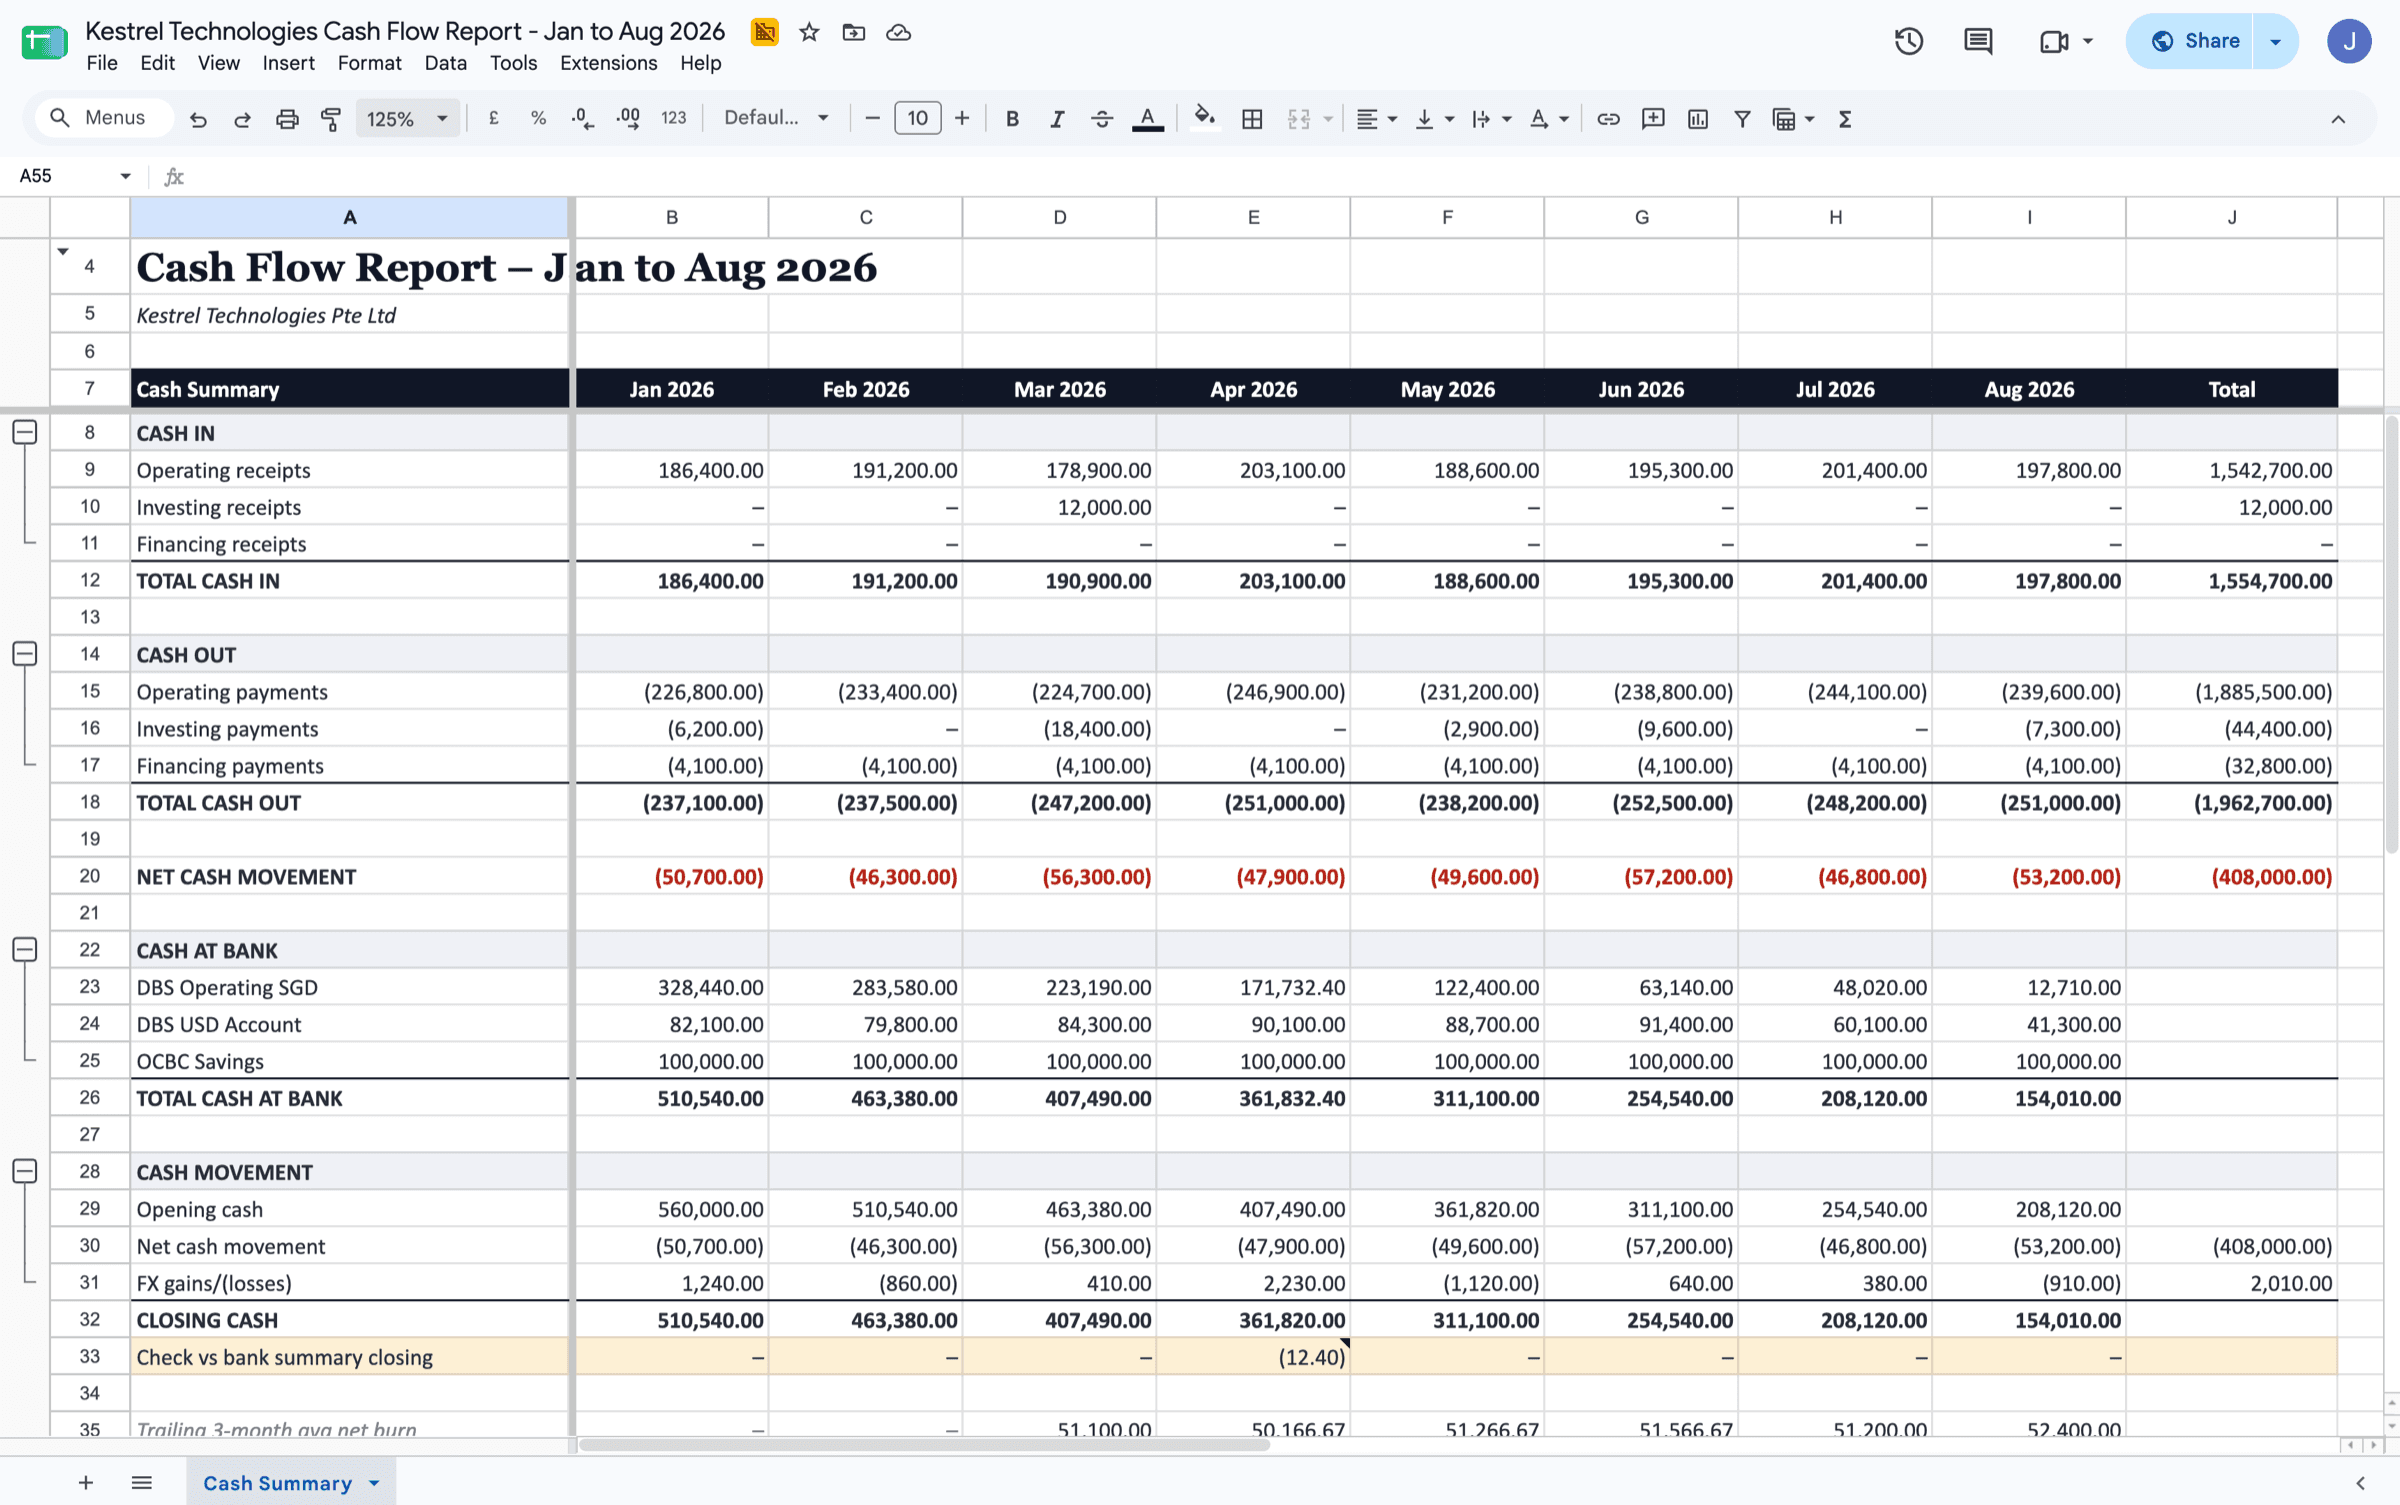This screenshot has height=1505, width=2400.
Task: Click the insert chart icon
Action: click(x=1698, y=119)
